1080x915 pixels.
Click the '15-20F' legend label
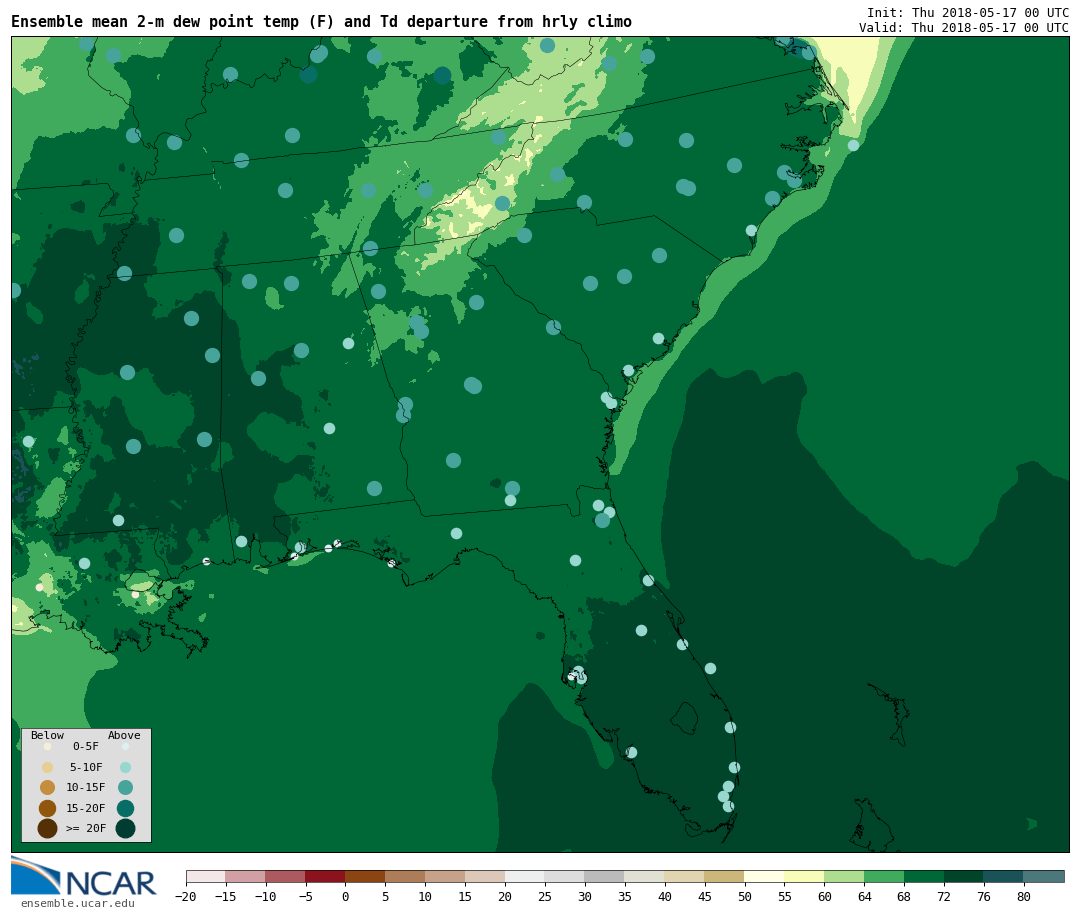coord(86,808)
